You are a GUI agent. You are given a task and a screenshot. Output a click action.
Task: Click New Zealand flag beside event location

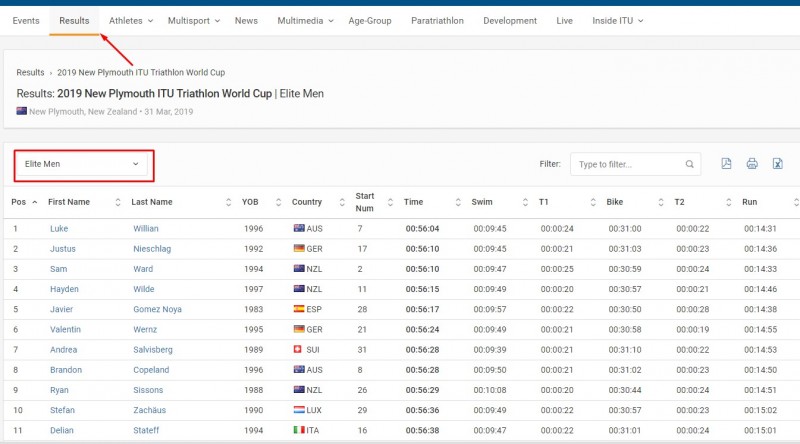pyautogui.click(x=21, y=111)
